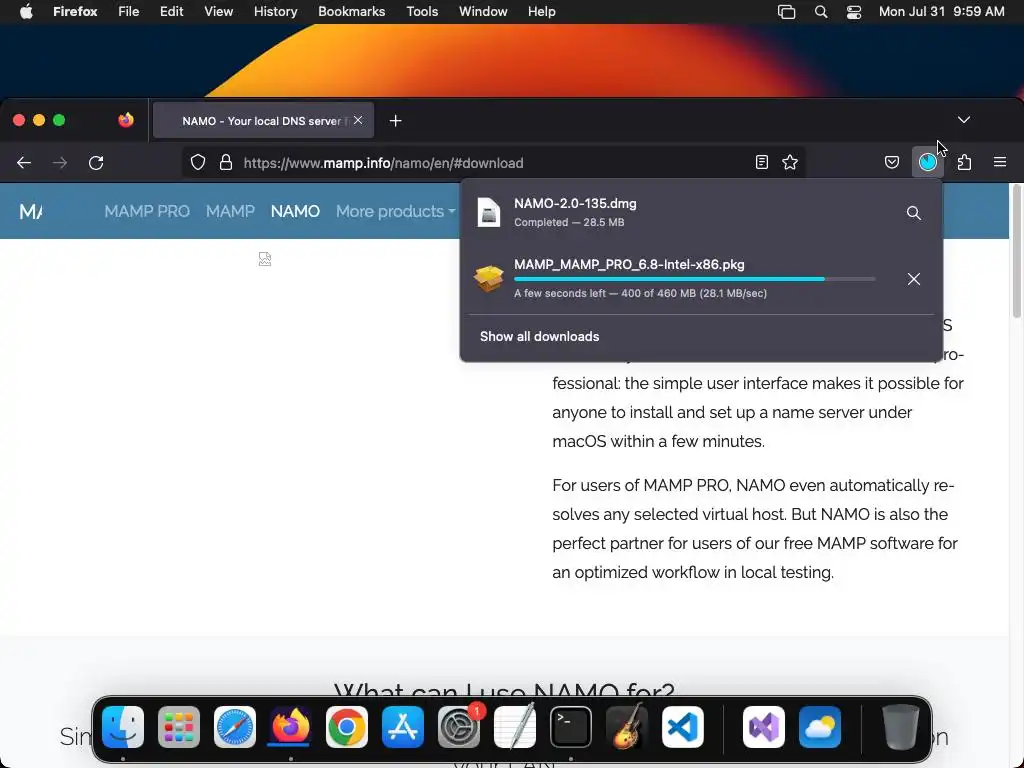The image size is (1024, 768).
Task: Open the Trash in the Dock
Action: [901, 727]
